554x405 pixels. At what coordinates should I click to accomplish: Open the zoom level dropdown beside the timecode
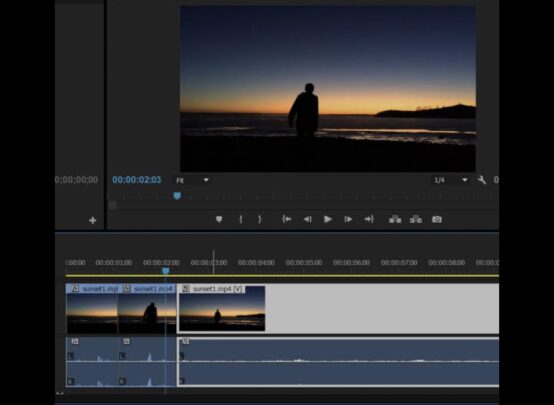193,180
